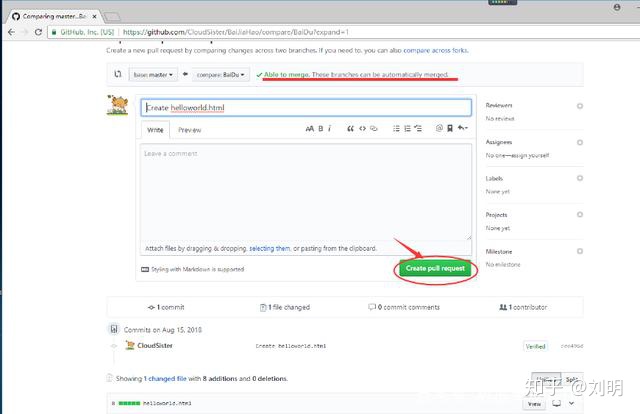This screenshot has height=414, width=640.
Task: Apply bold formatting with the B icon
Action: tap(321, 129)
